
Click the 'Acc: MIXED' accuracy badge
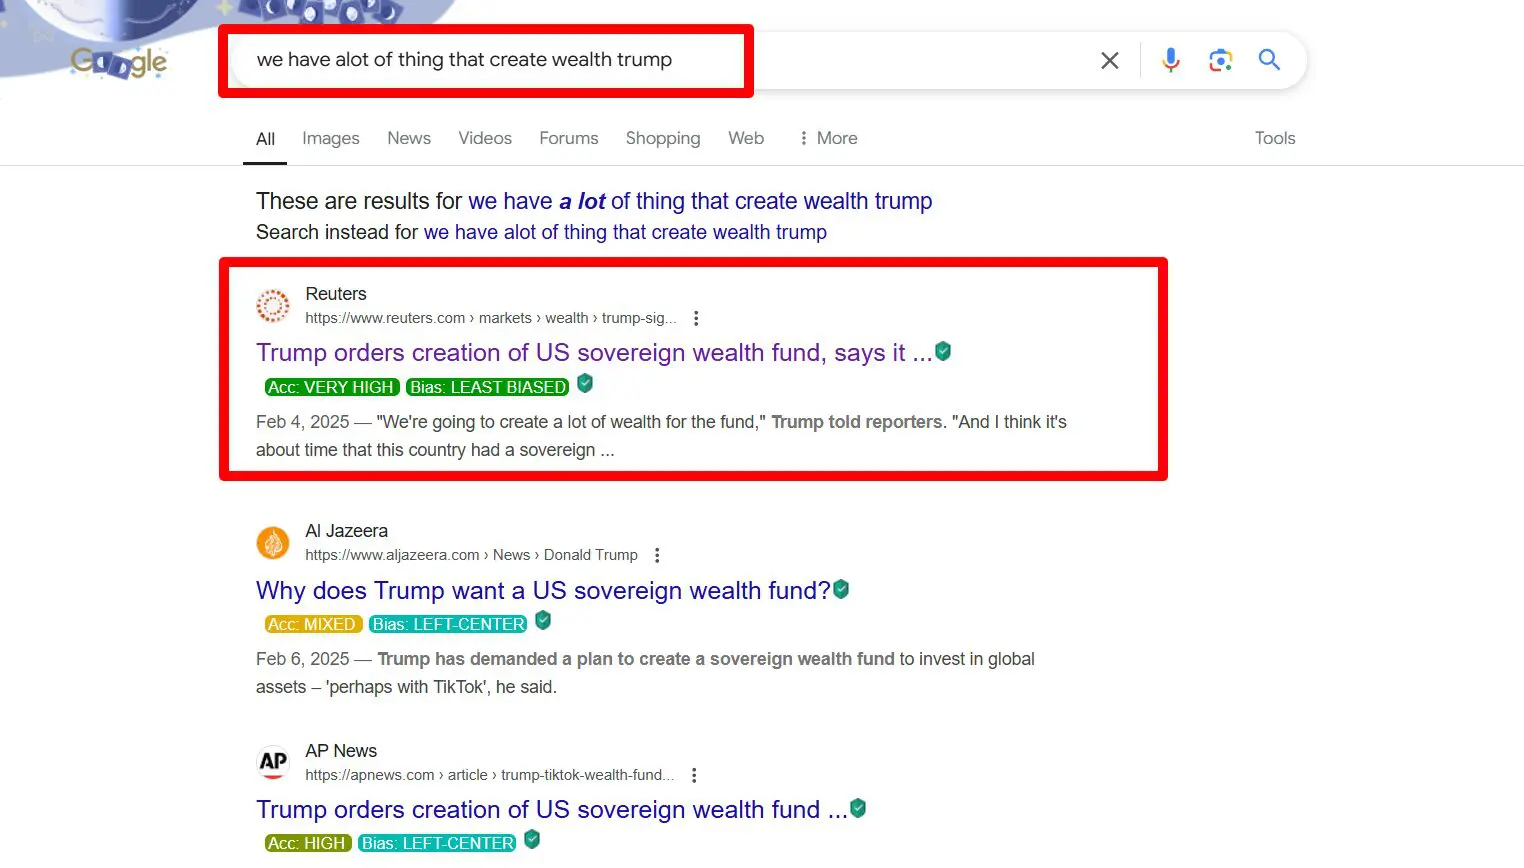(313, 624)
